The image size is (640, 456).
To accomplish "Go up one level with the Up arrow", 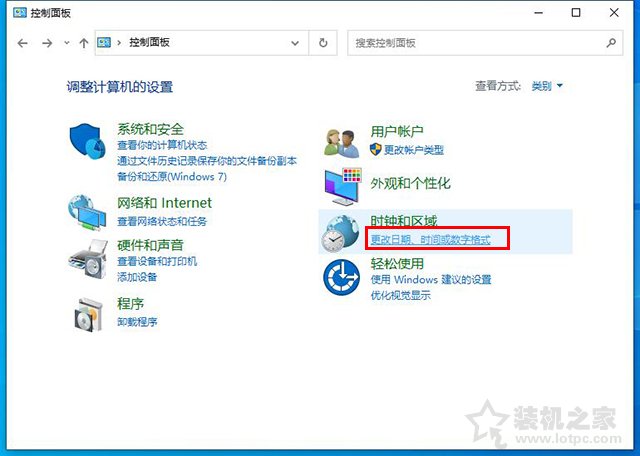I will point(84,43).
